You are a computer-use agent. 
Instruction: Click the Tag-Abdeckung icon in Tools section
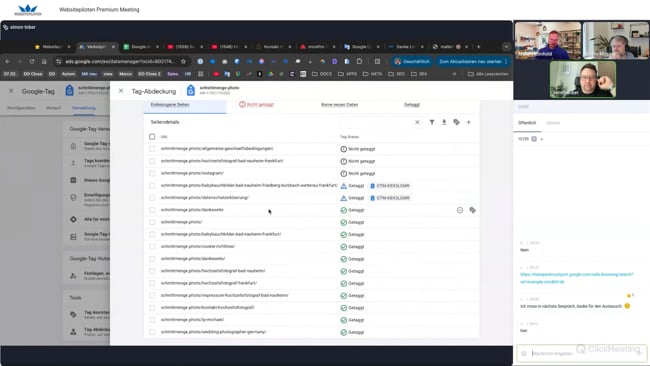(73, 332)
